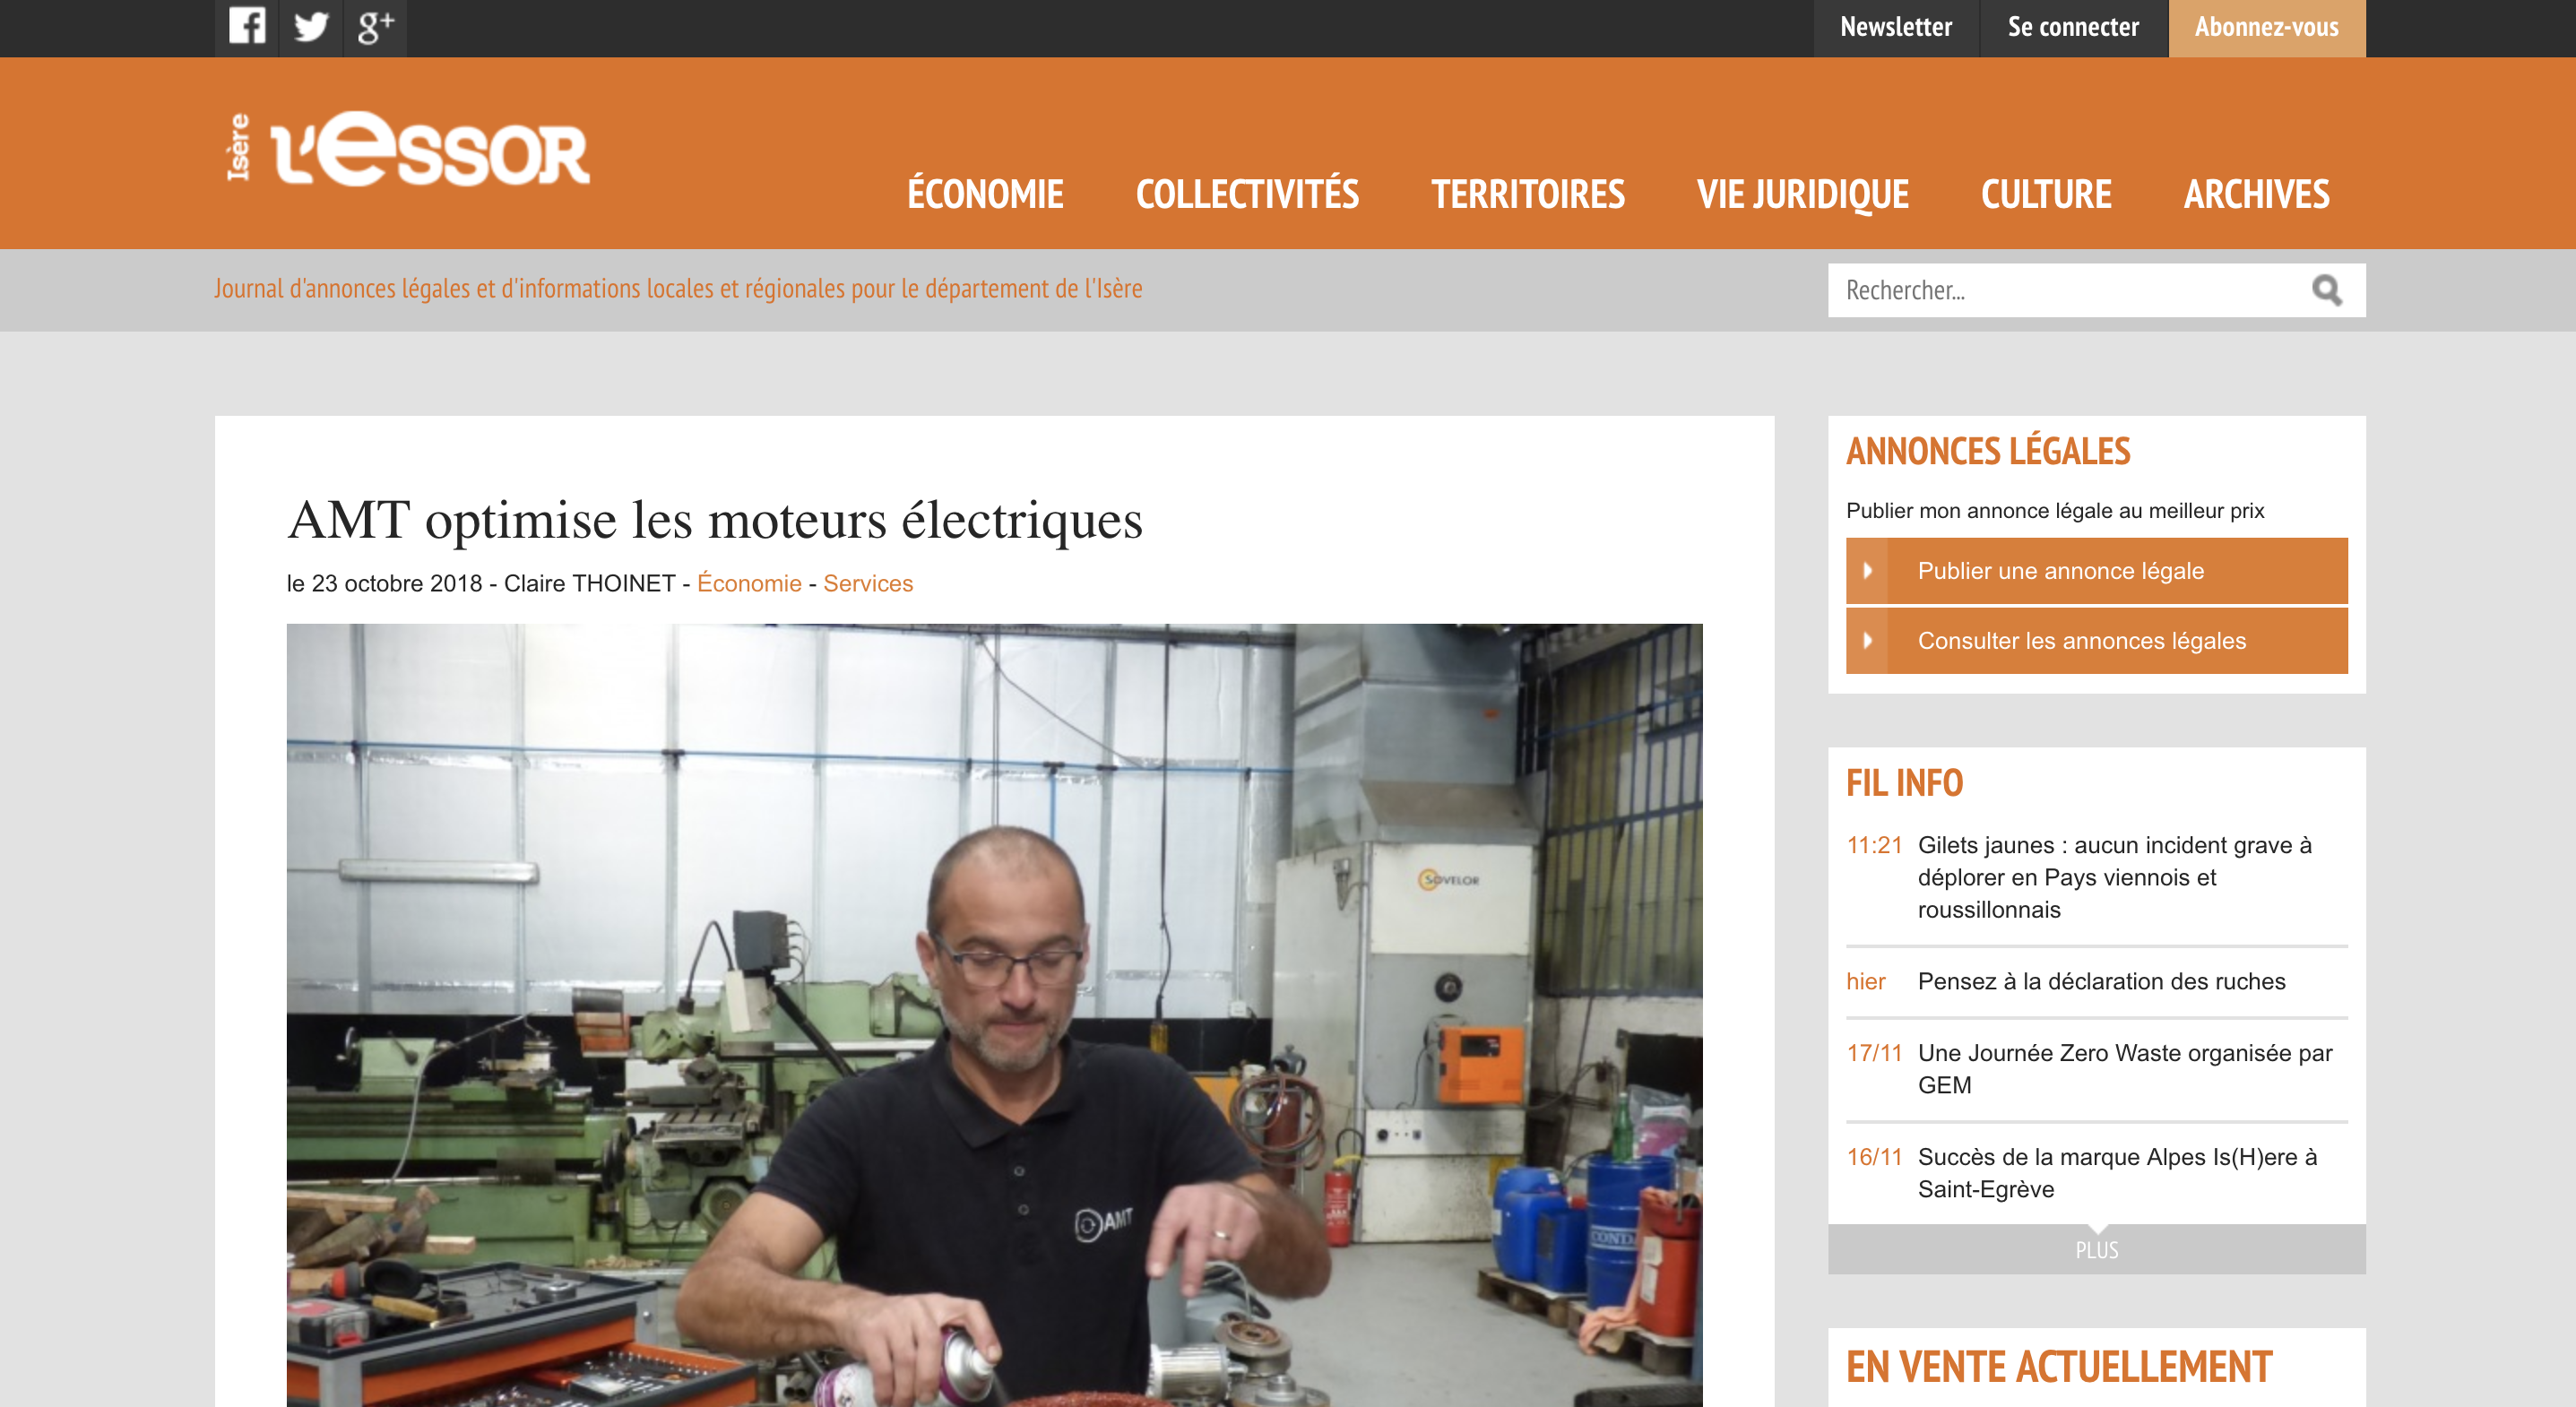Click Se connecter to log in
The height and width of the screenshot is (1407, 2576).
(x=2073, y=28)
